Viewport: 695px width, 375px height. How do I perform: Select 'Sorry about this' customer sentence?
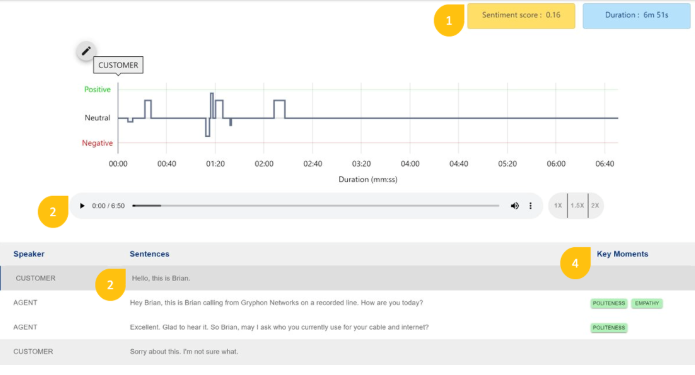click(x=184, y=352)
